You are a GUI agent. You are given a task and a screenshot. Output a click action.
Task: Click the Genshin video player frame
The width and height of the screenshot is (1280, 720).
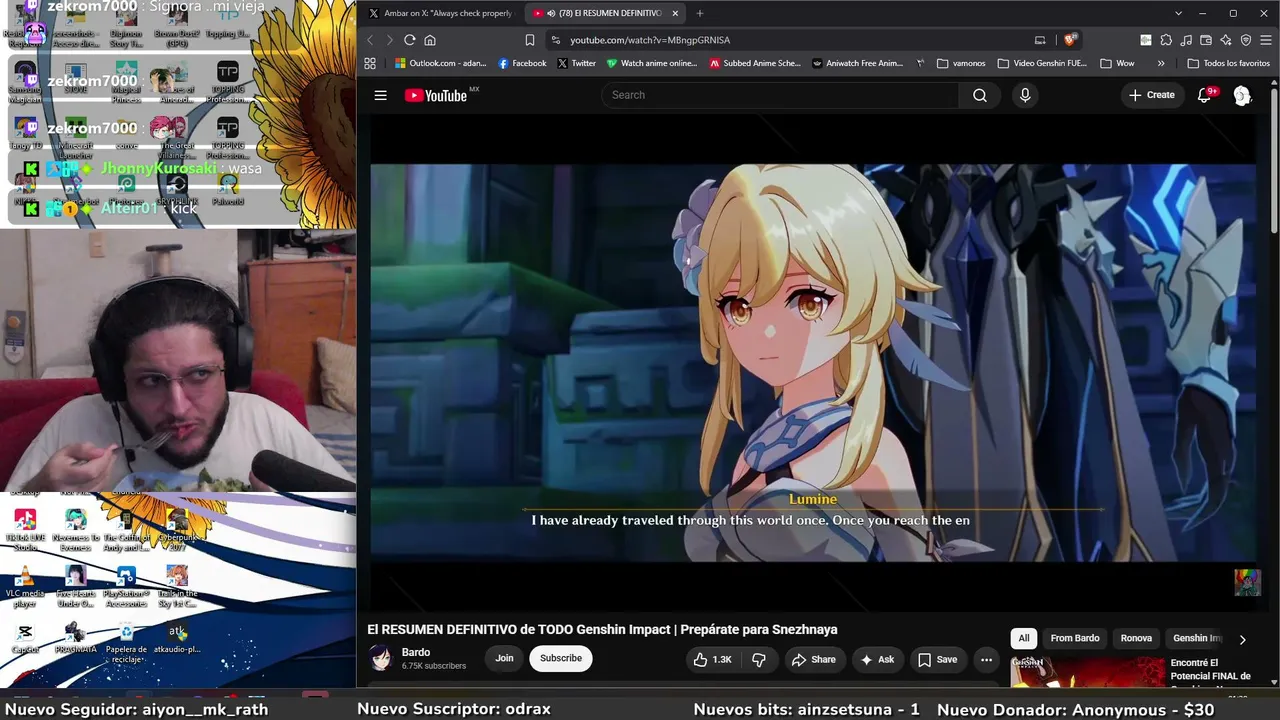click(x=813, y=363)
